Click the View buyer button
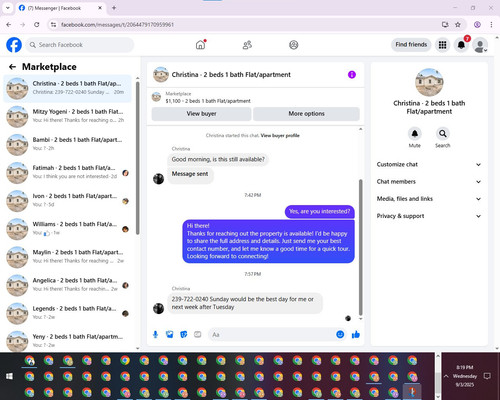 point(201,114)
